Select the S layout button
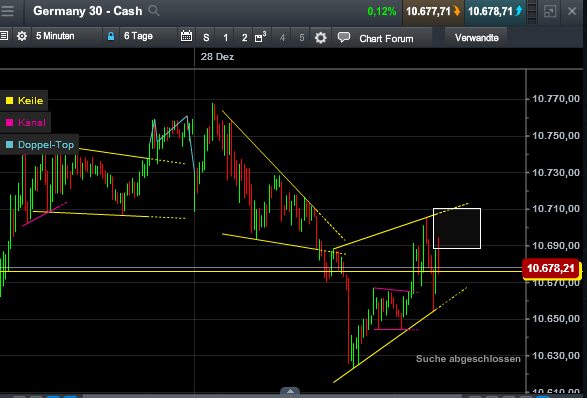587x398 pixels. (x=206, y=37)
